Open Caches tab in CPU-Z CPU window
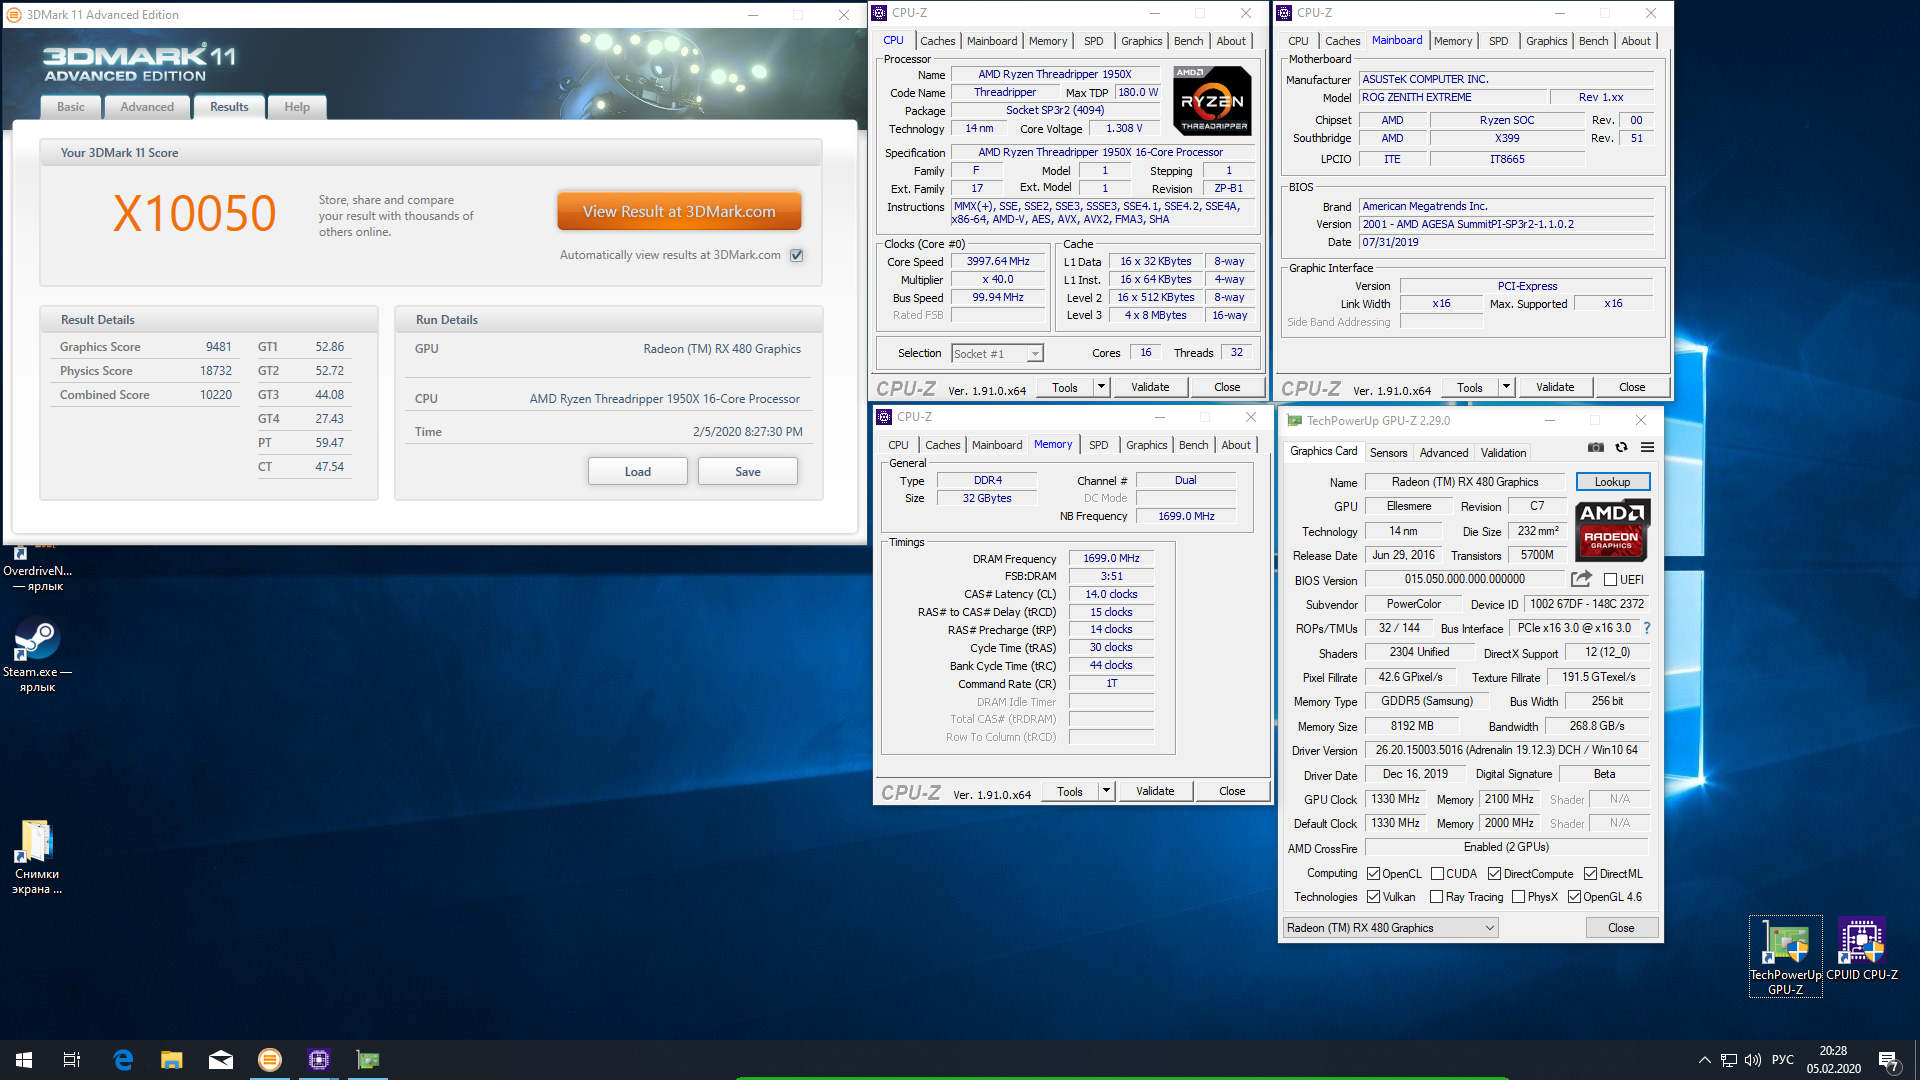1920x1080 pixels. 937,41
